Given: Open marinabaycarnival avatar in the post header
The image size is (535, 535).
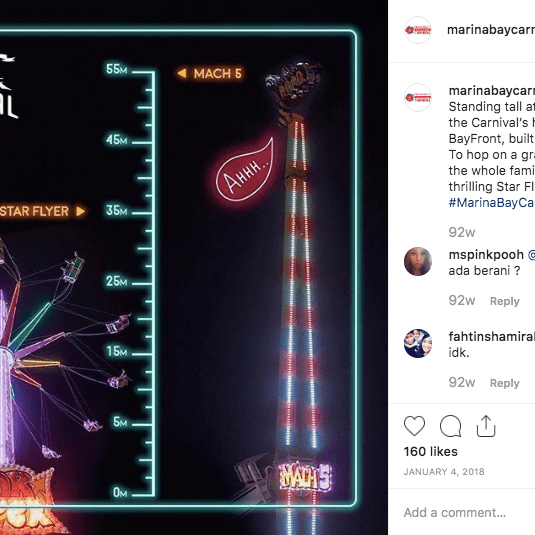Looking at the screenshot, I should (418, 30).
